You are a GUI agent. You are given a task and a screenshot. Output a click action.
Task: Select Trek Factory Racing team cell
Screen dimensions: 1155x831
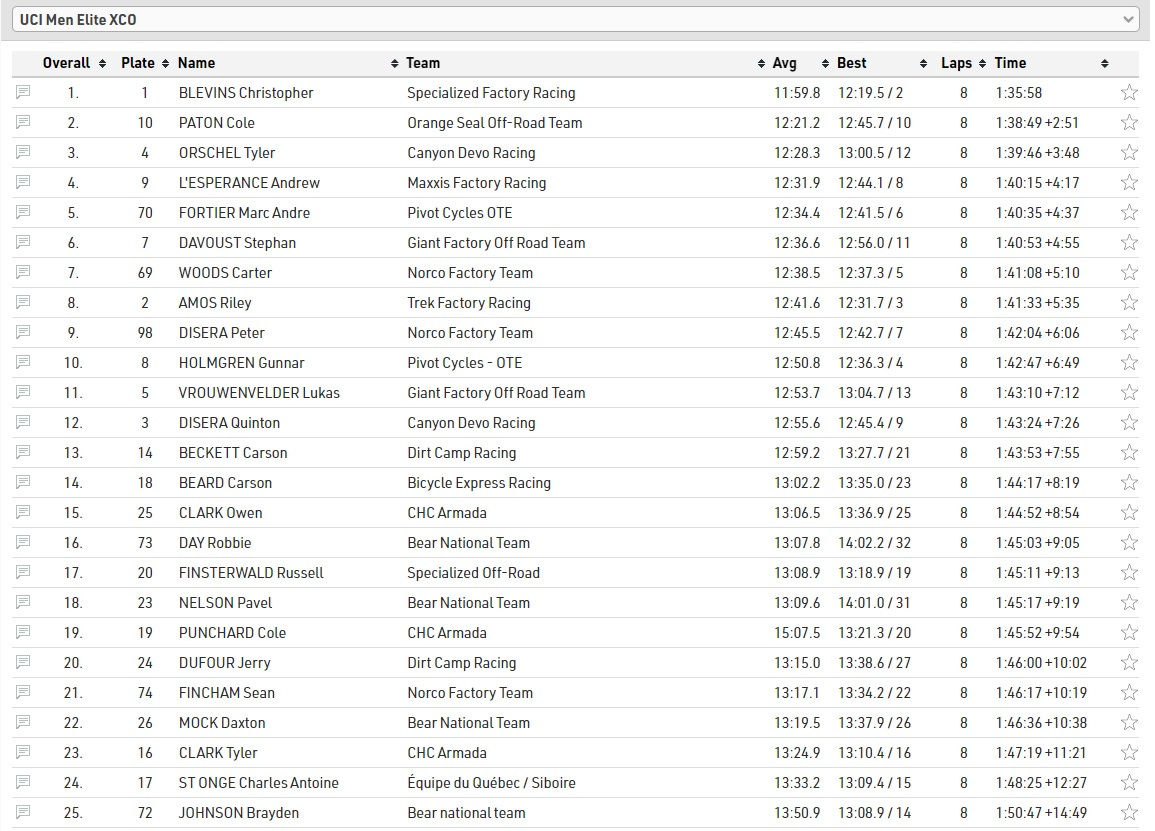(468, 303)
